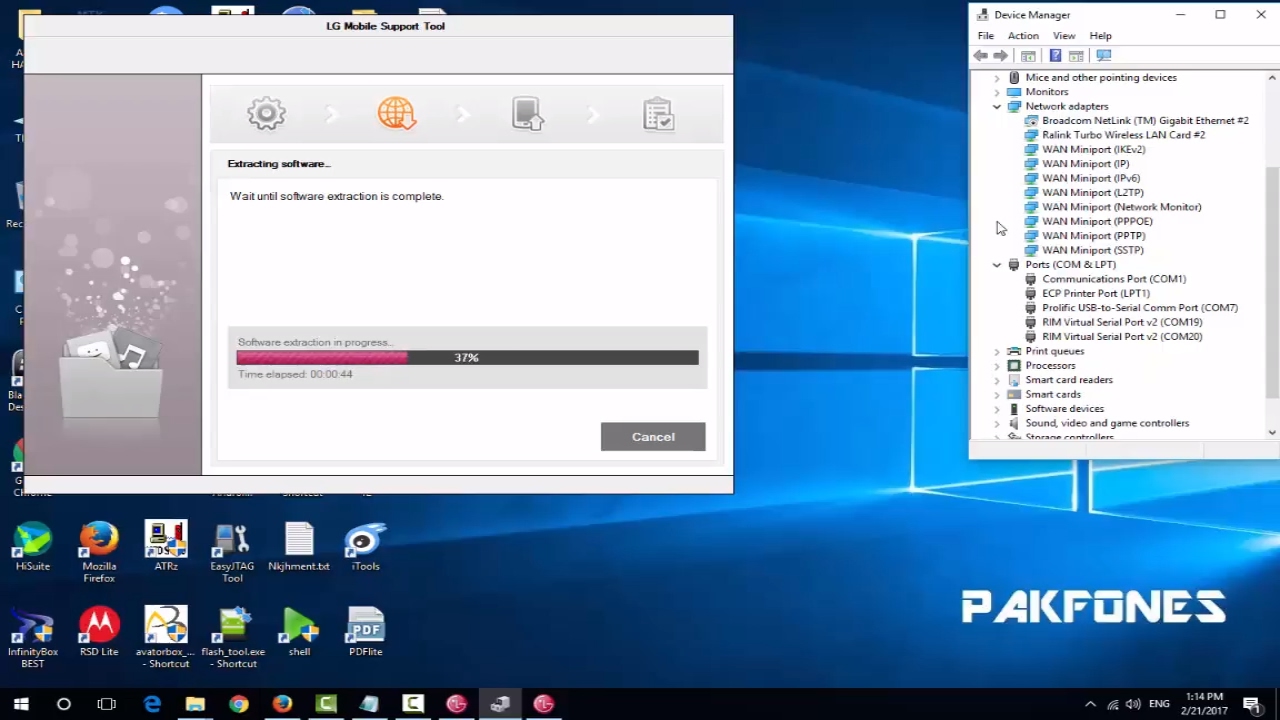Viewport: 1280px width, 720px height.
Task: Expand the Print queues node
Action: (996, 352)
